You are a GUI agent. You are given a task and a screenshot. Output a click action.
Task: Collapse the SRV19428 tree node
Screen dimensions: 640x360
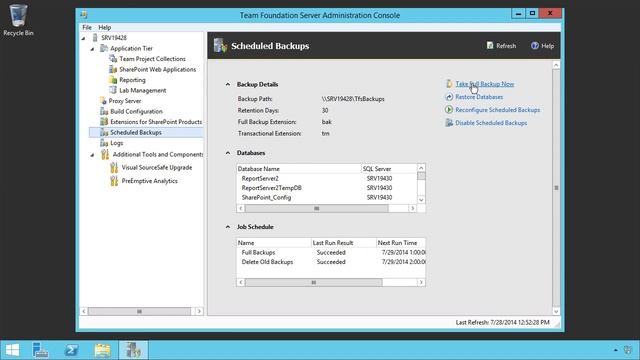pyautogui.click(x=84, y=38)
